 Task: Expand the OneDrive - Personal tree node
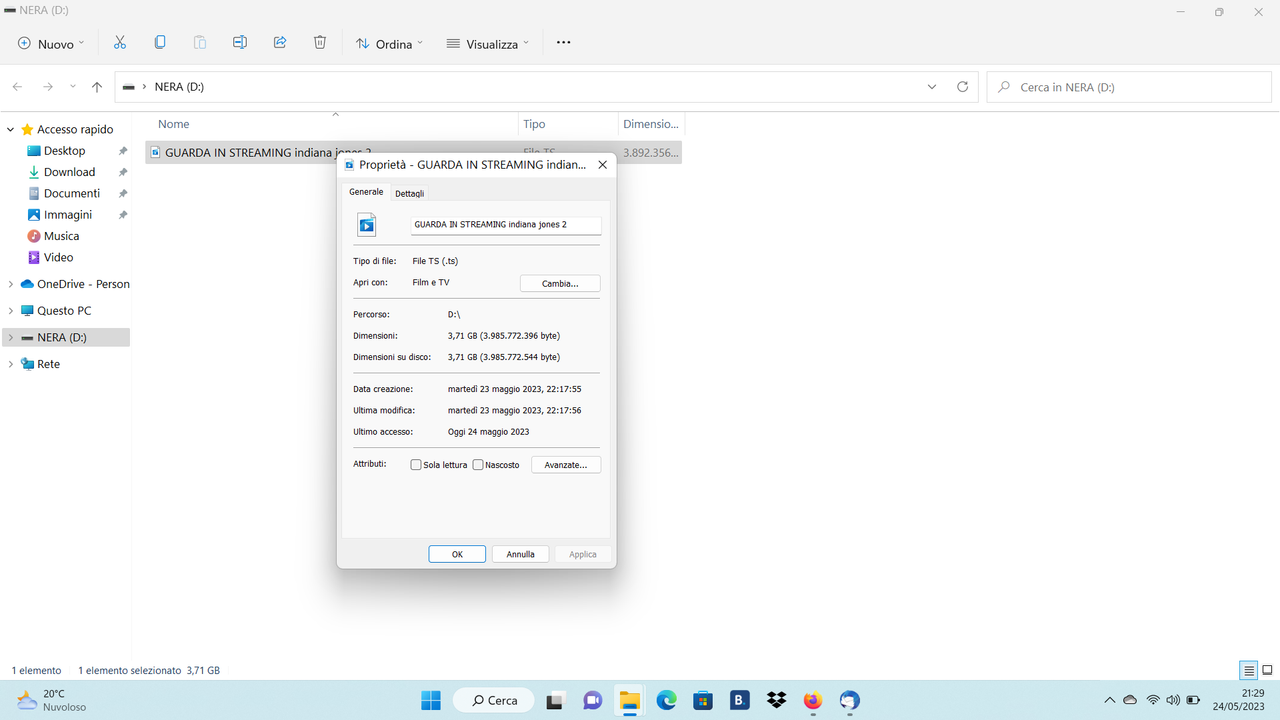(x=11, y=284)
